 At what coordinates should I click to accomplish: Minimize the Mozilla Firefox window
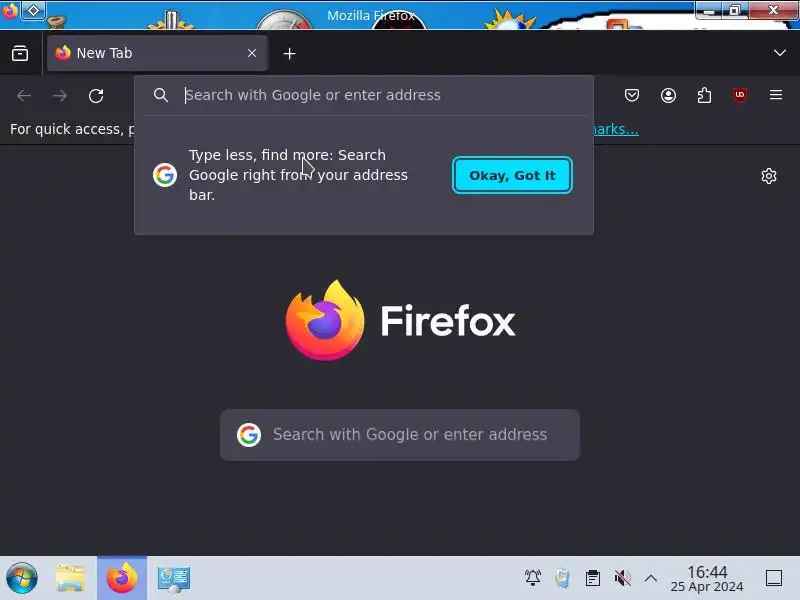point(709,10)
